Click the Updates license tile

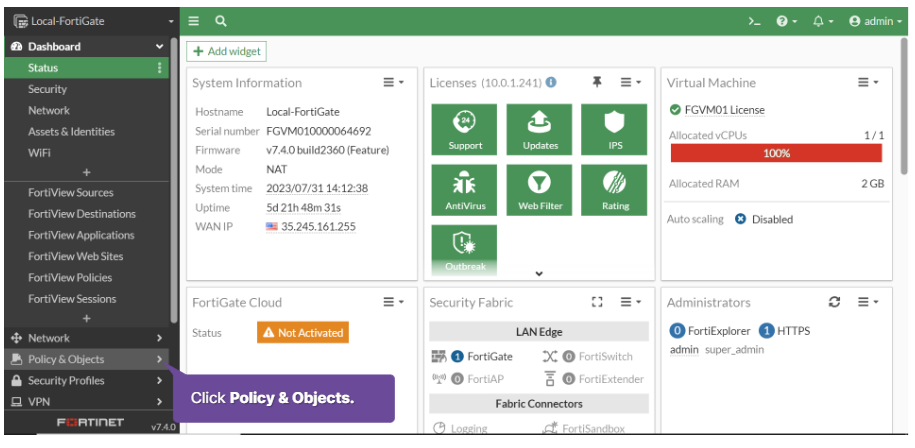(x=540, y=130)
